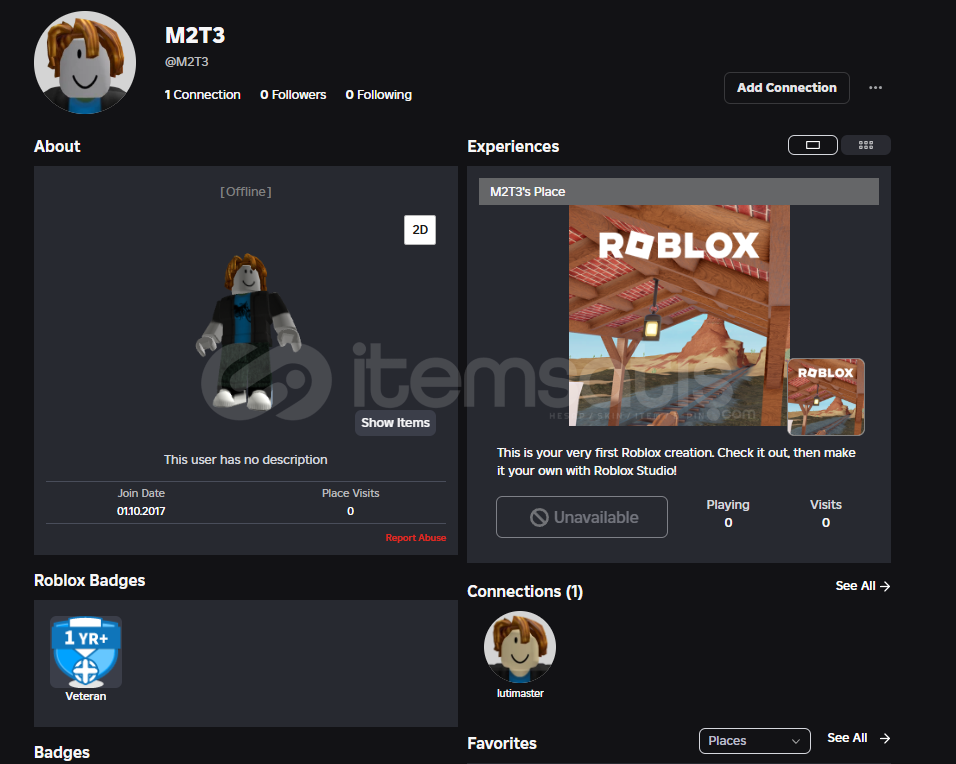Click the Connections (1) heading
The height and width of the screenshot is (764, 956).
pyautogui.click(x=525, y=591)
